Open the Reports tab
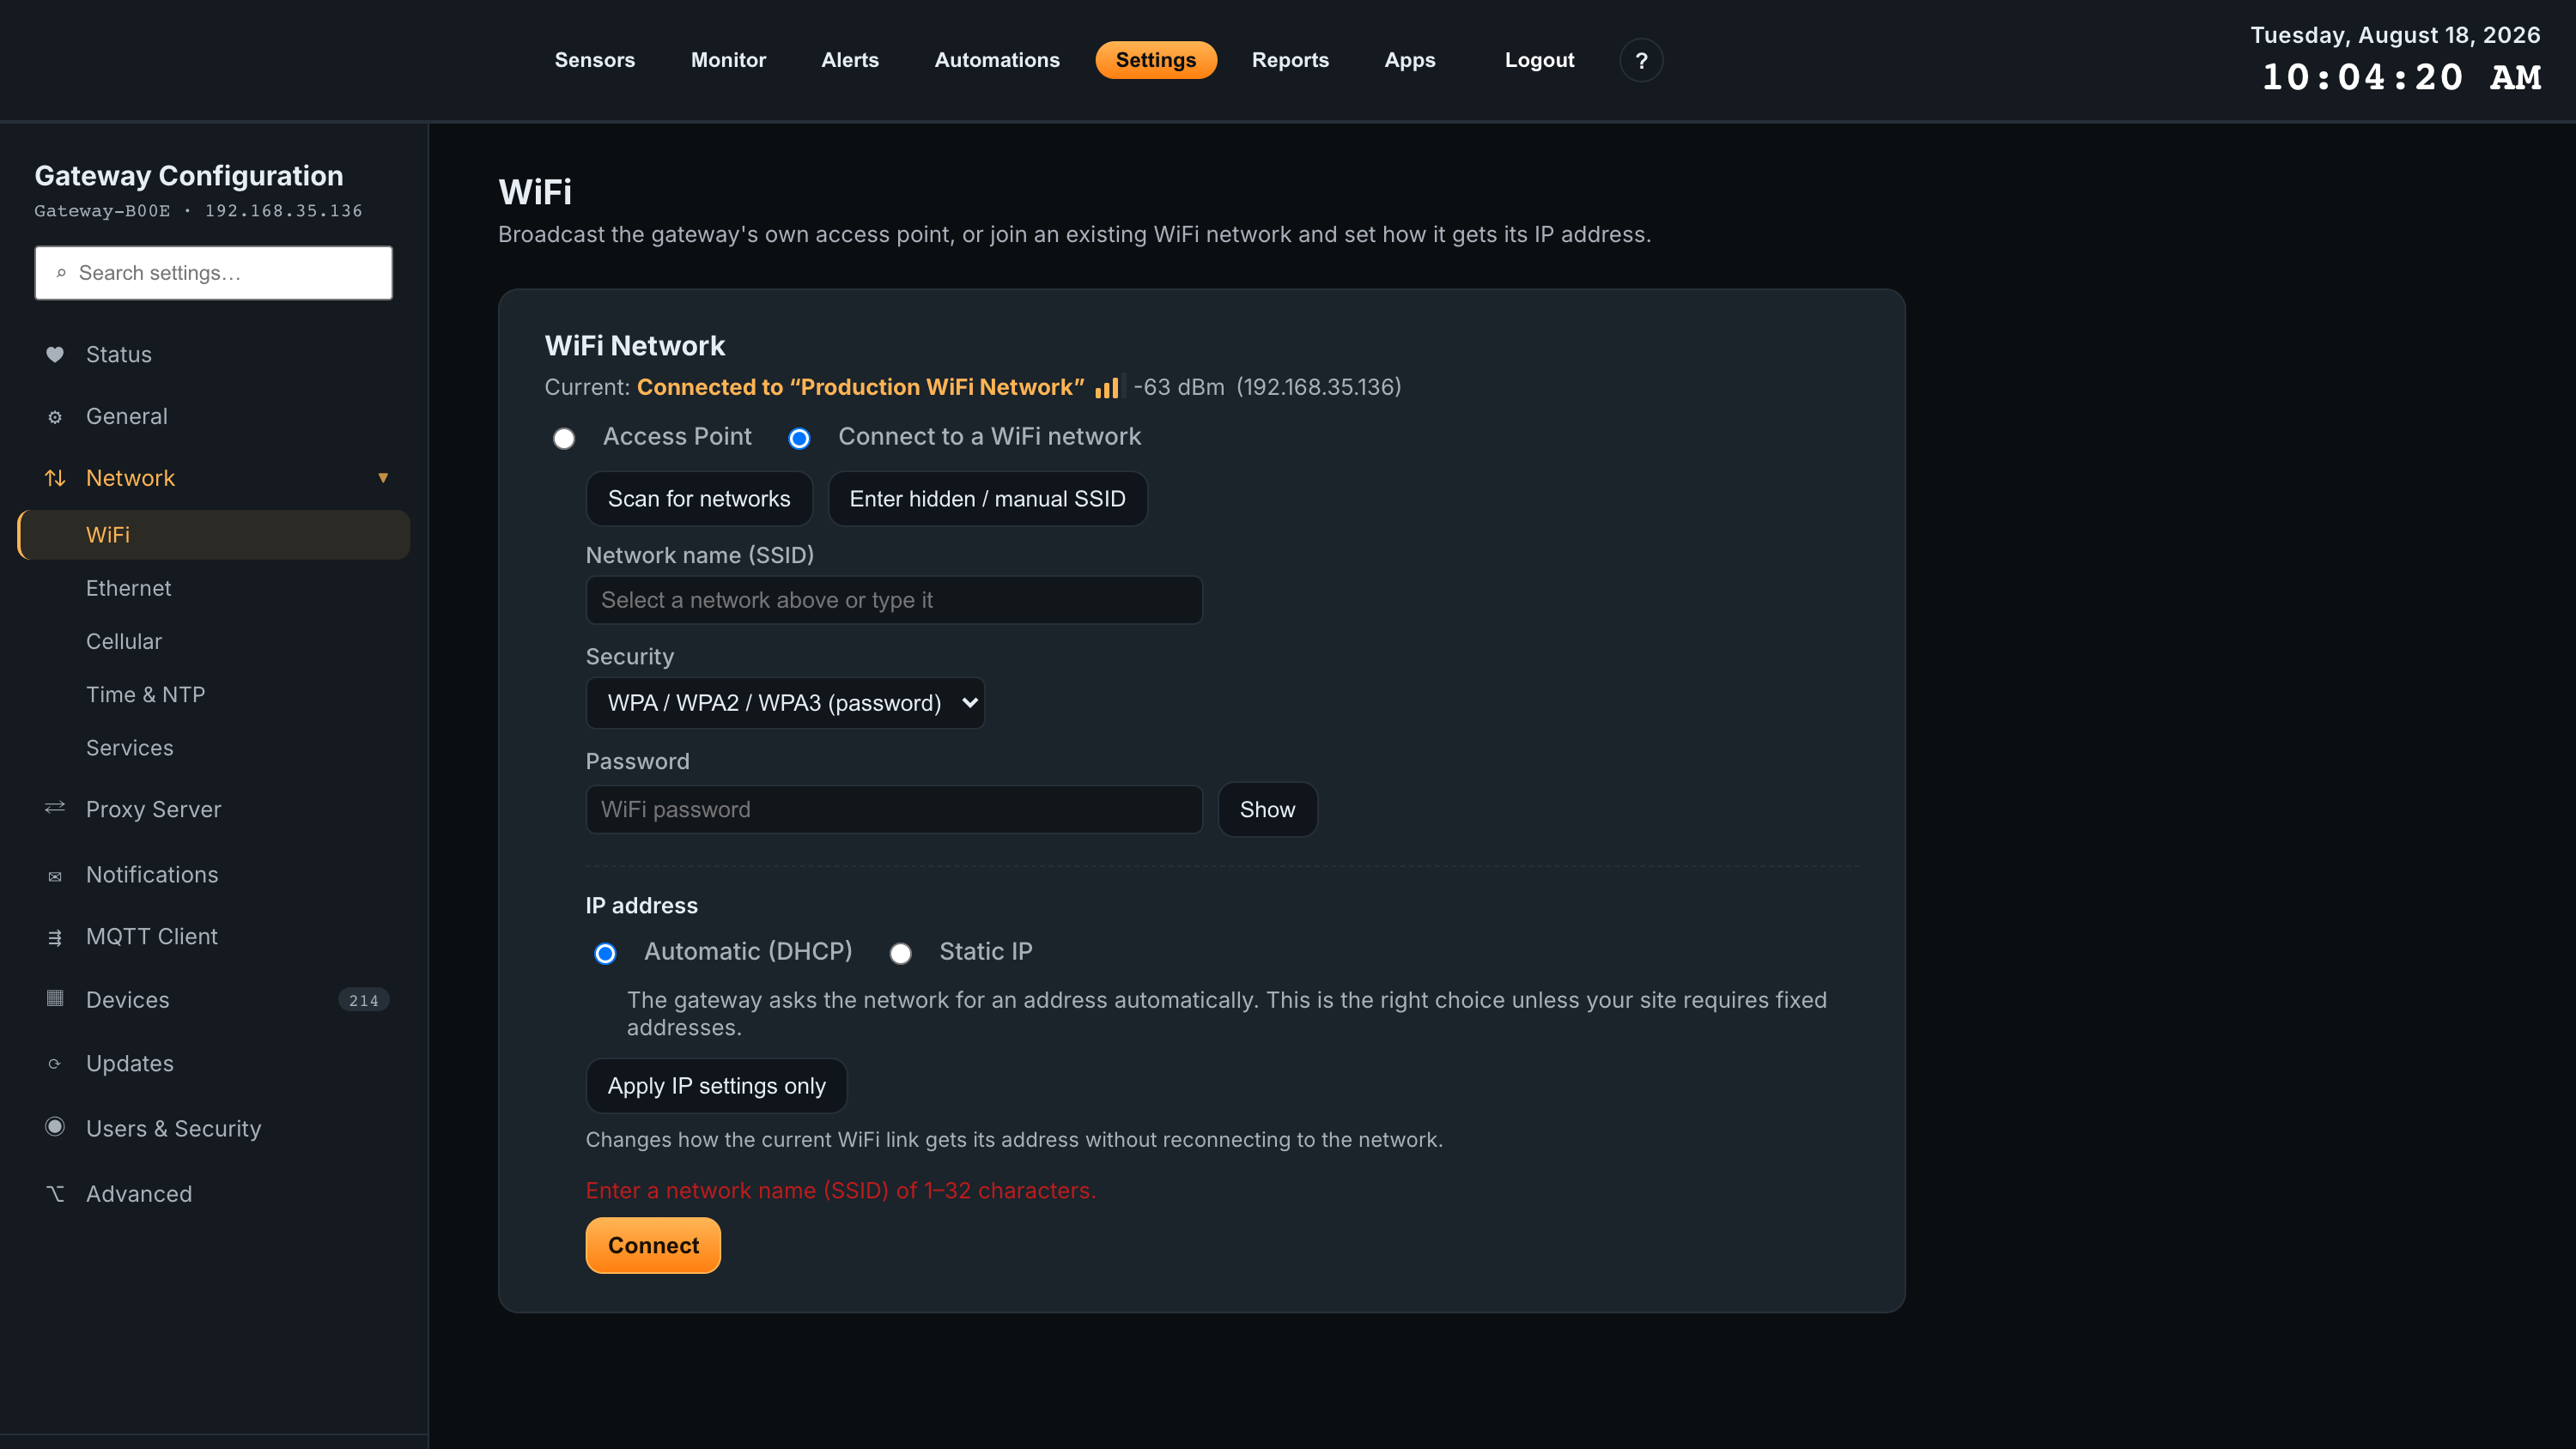 (x=1290, y=60)
